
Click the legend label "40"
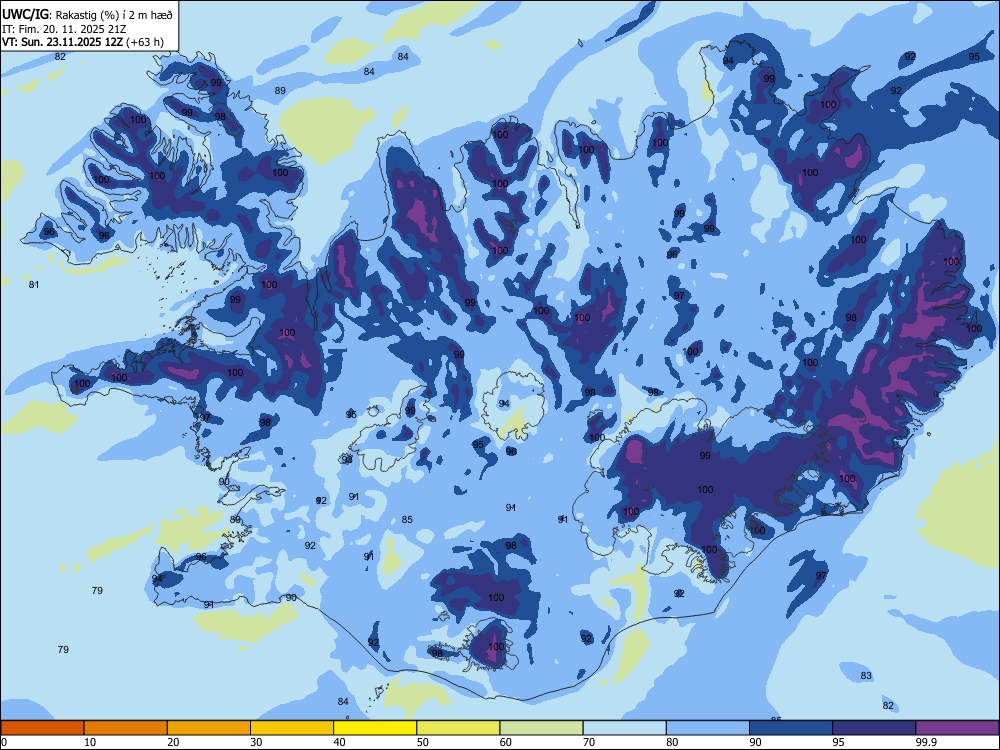tap(340, 742)
